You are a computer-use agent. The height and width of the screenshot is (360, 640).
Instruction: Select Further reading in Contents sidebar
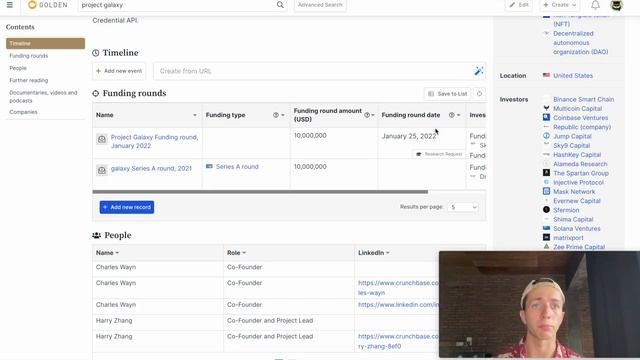pos(29,80)
